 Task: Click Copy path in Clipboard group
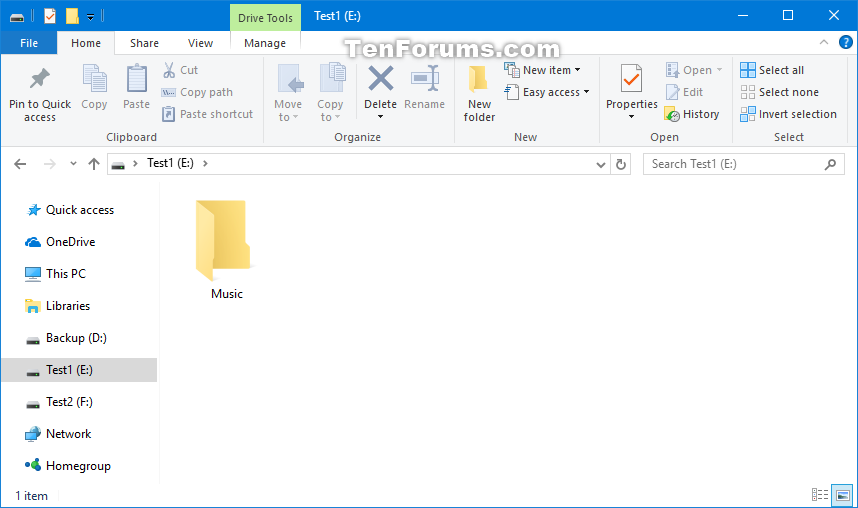coord(198,92)
